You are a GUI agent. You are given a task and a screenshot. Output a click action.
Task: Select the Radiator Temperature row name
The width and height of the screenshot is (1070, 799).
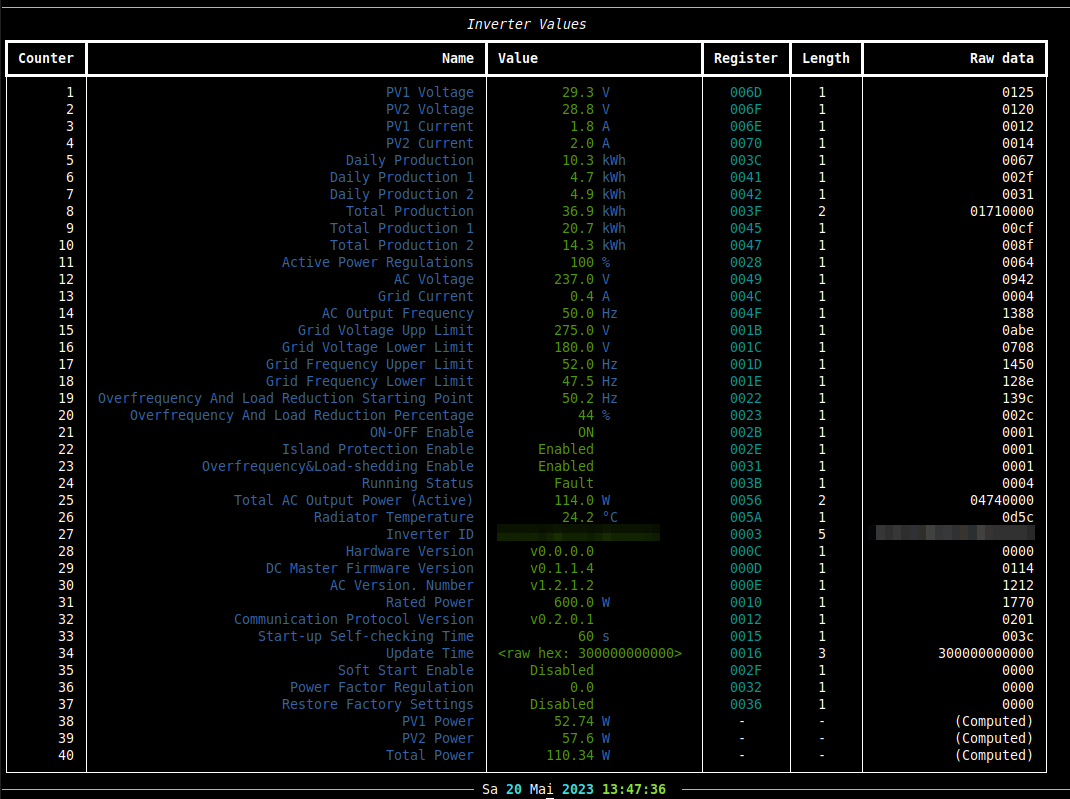(x=393, y=517)
